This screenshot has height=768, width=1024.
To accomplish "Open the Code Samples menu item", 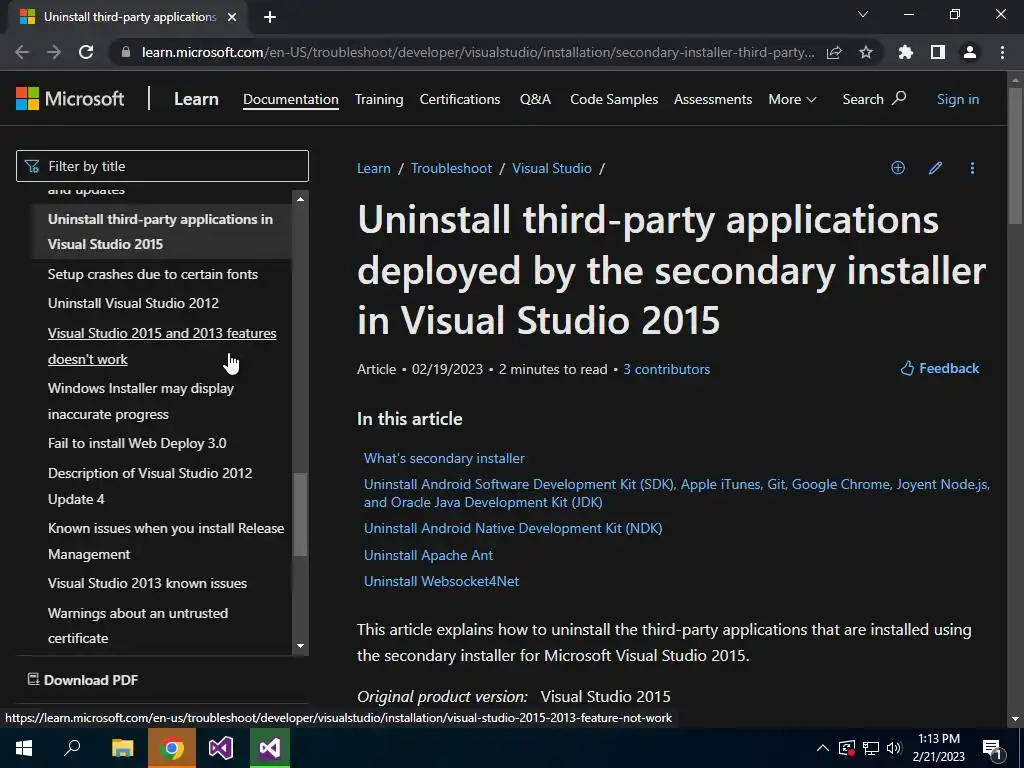I will click(x=614, y=99).
